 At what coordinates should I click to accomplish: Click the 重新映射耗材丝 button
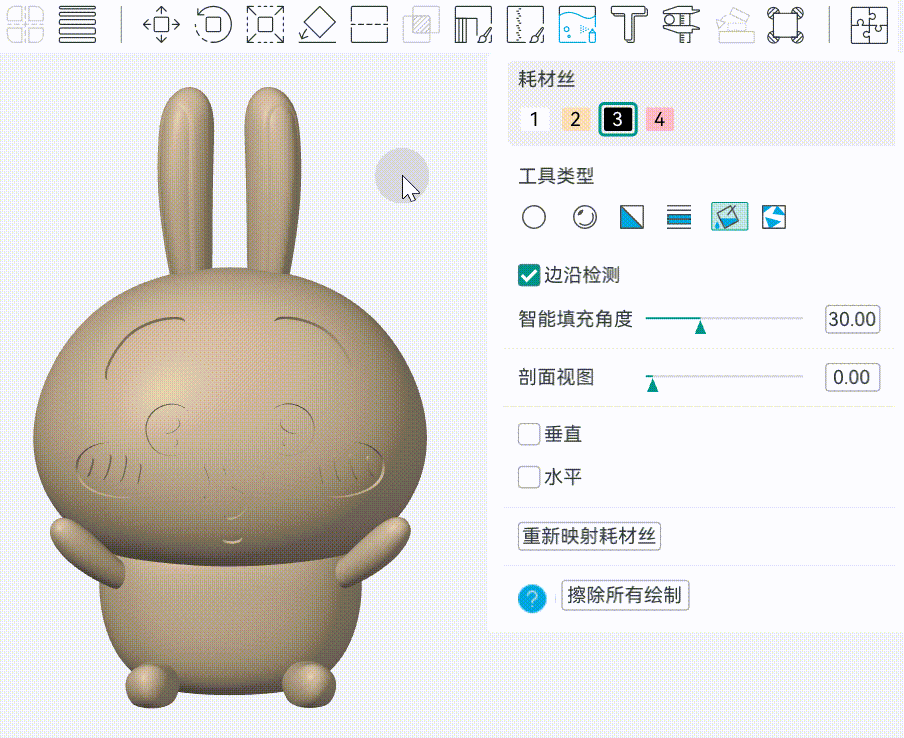[x=589, y=536]
